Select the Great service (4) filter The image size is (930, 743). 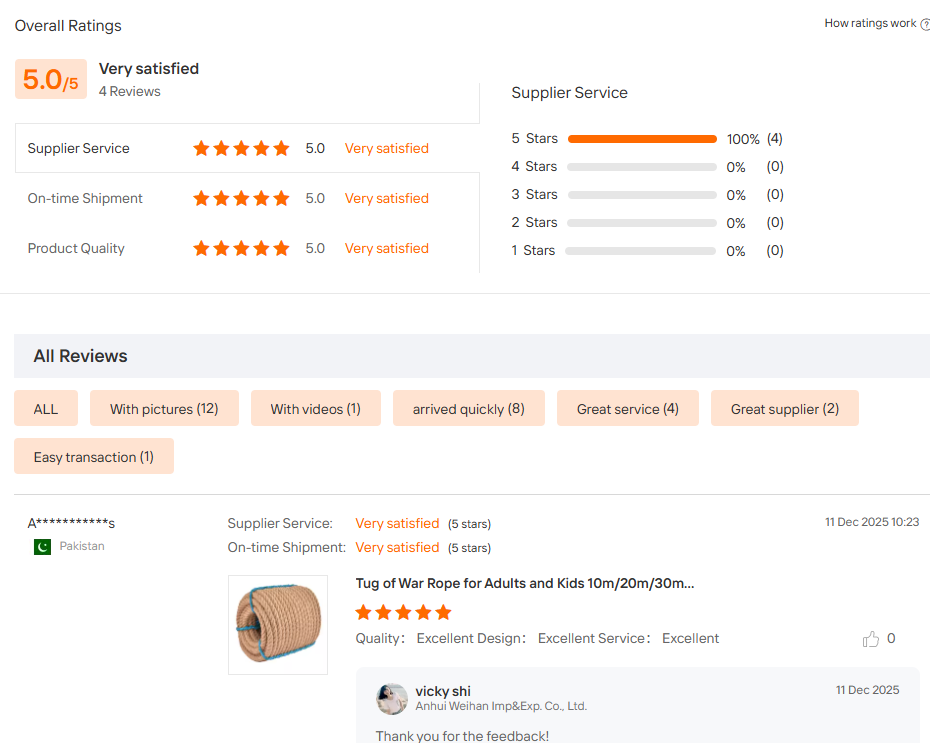[628, 409]
